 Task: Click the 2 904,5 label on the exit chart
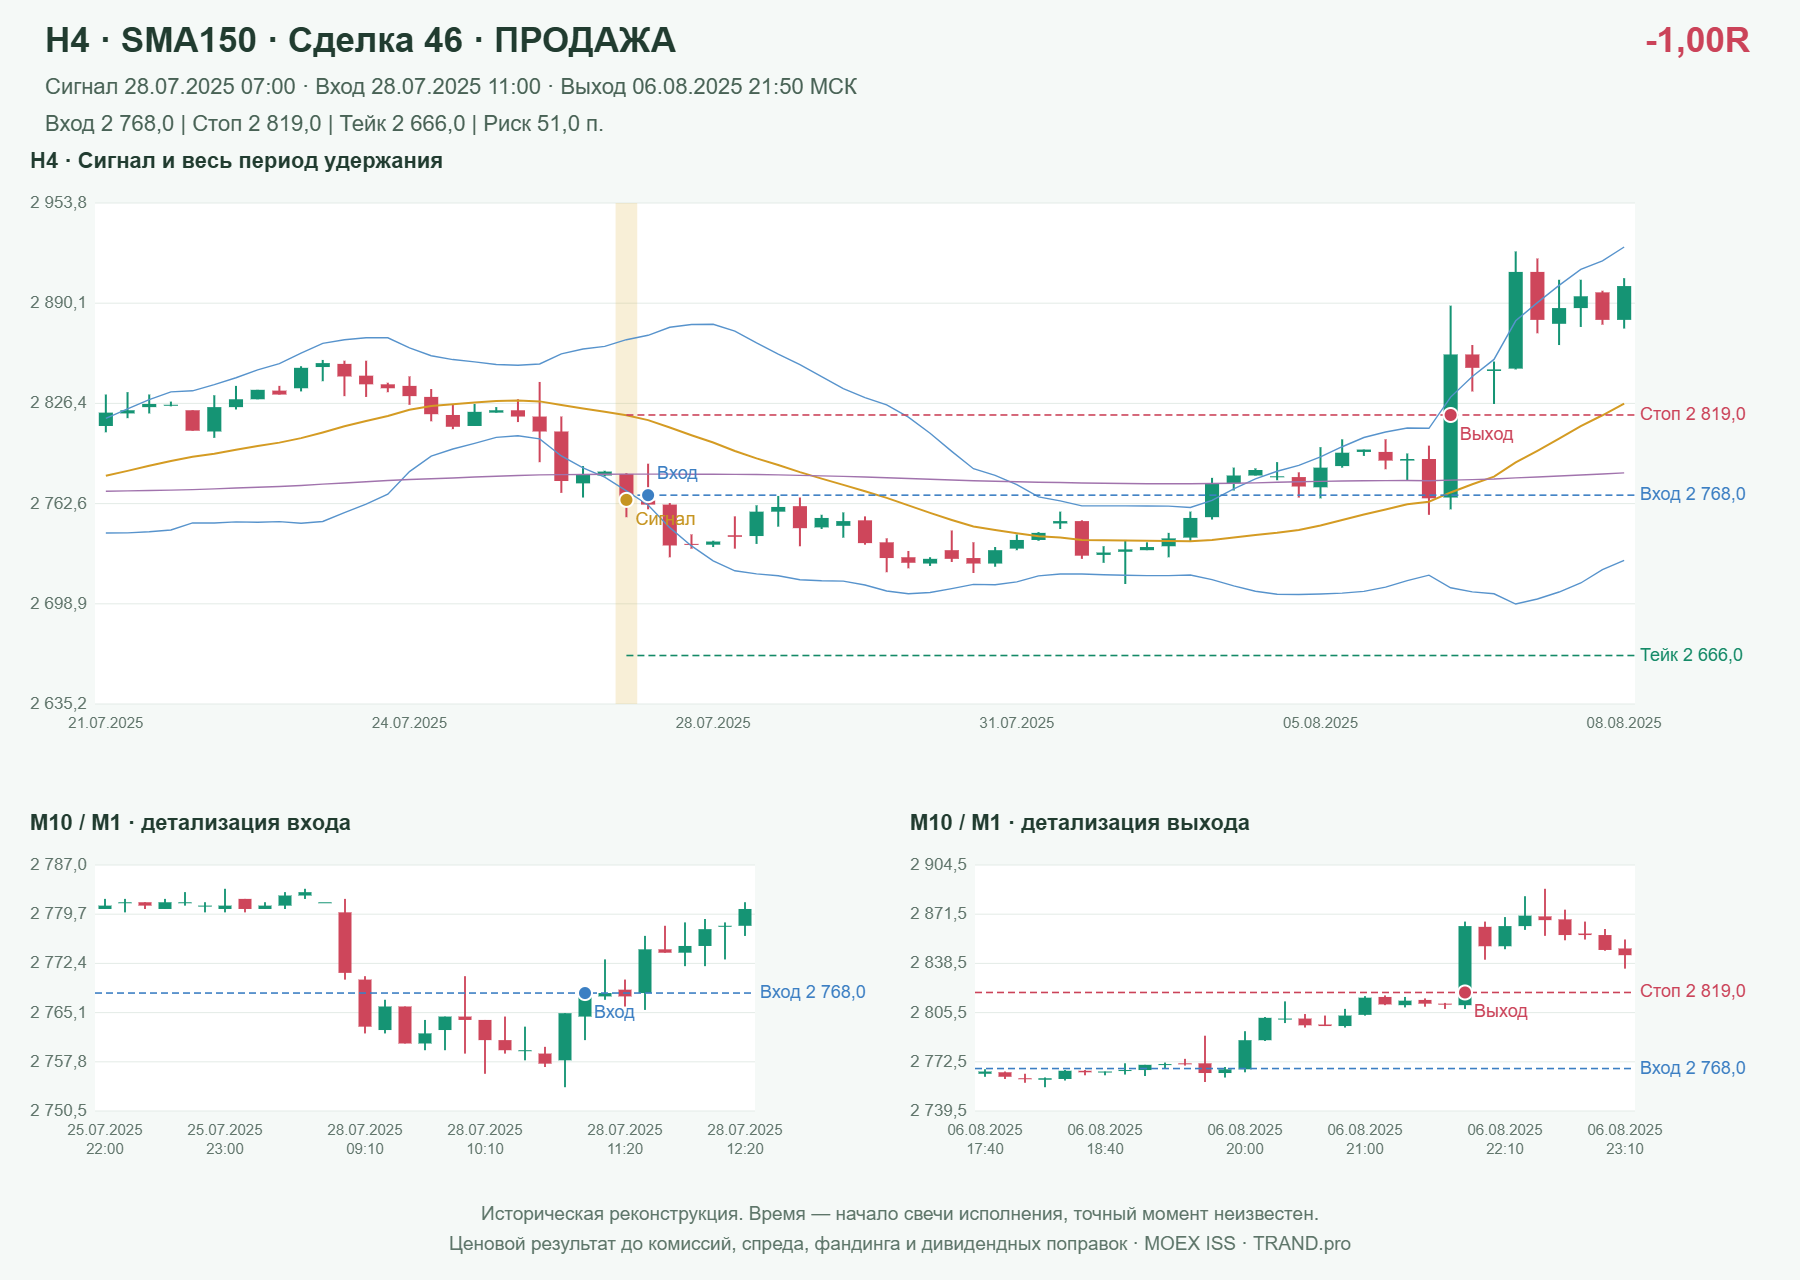[x=938, y=865]
